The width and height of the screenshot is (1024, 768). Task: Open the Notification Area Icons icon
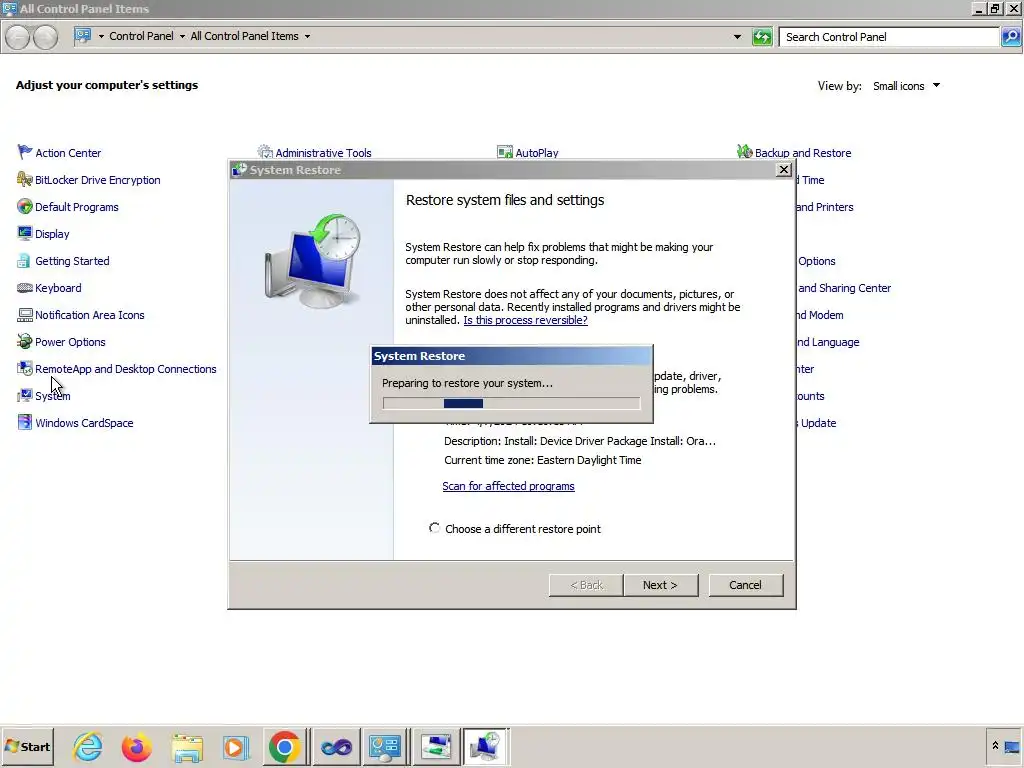[25, 315]
